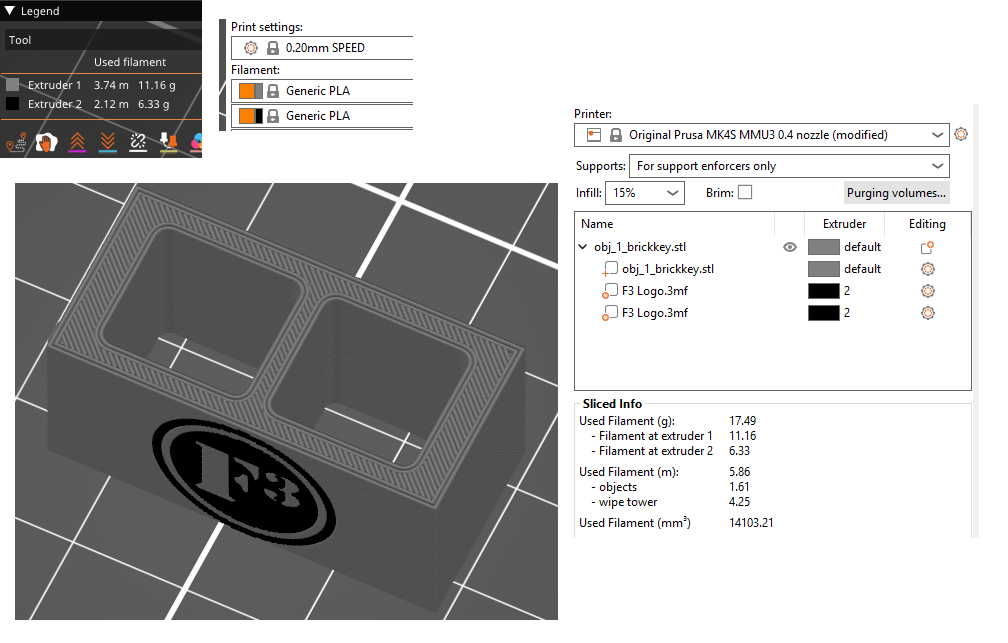Click editing icon for top-level obj_1_brickkey.stl
Screen dimensions: 1008x643
point(927,248)
